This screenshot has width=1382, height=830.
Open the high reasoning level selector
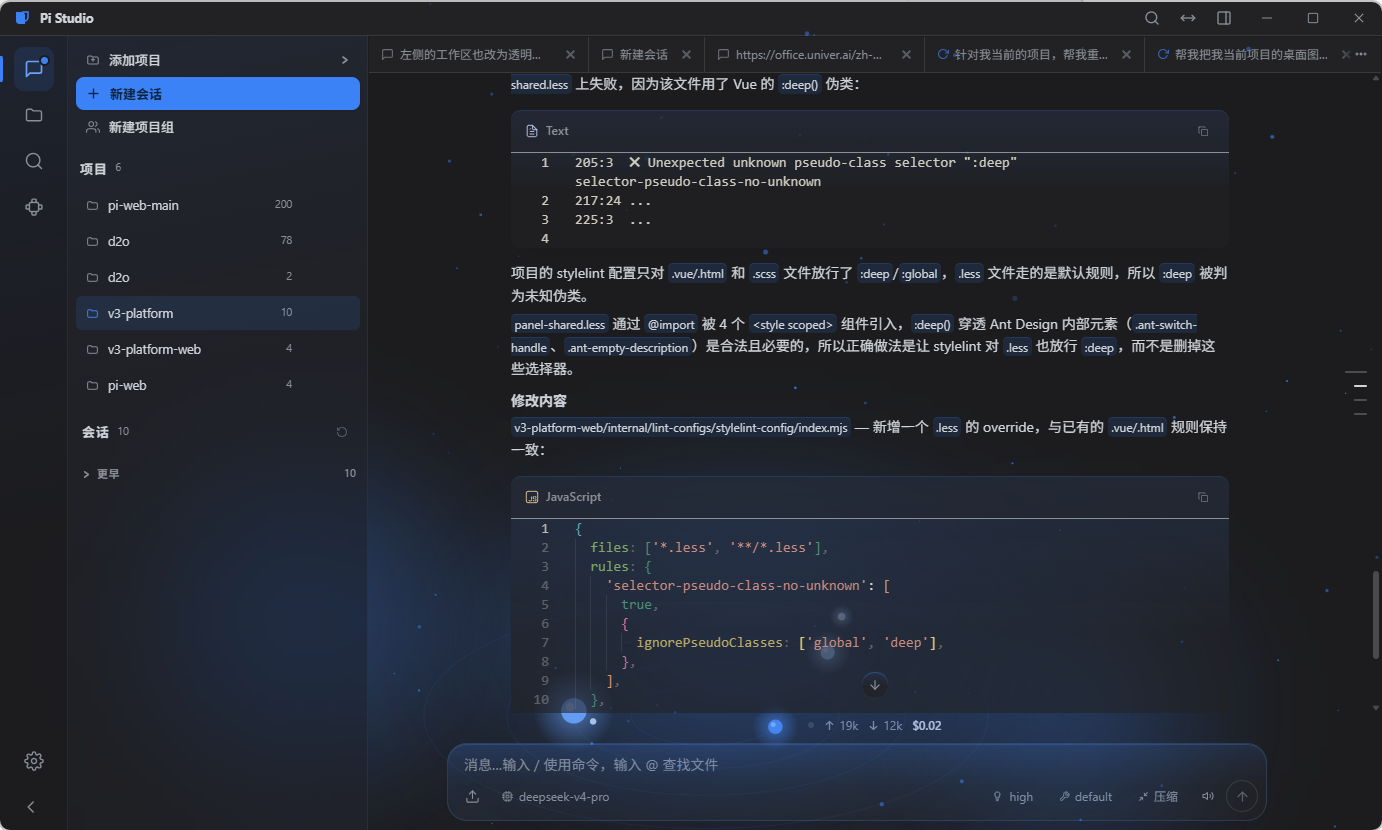tap(1012, 797)
